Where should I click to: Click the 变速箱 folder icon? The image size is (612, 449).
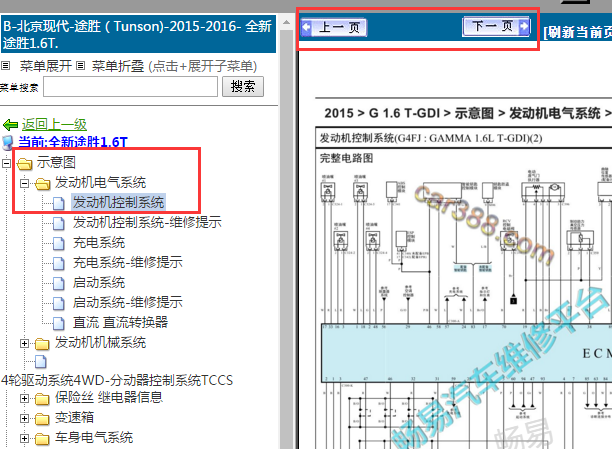click(x=42, y=419)
